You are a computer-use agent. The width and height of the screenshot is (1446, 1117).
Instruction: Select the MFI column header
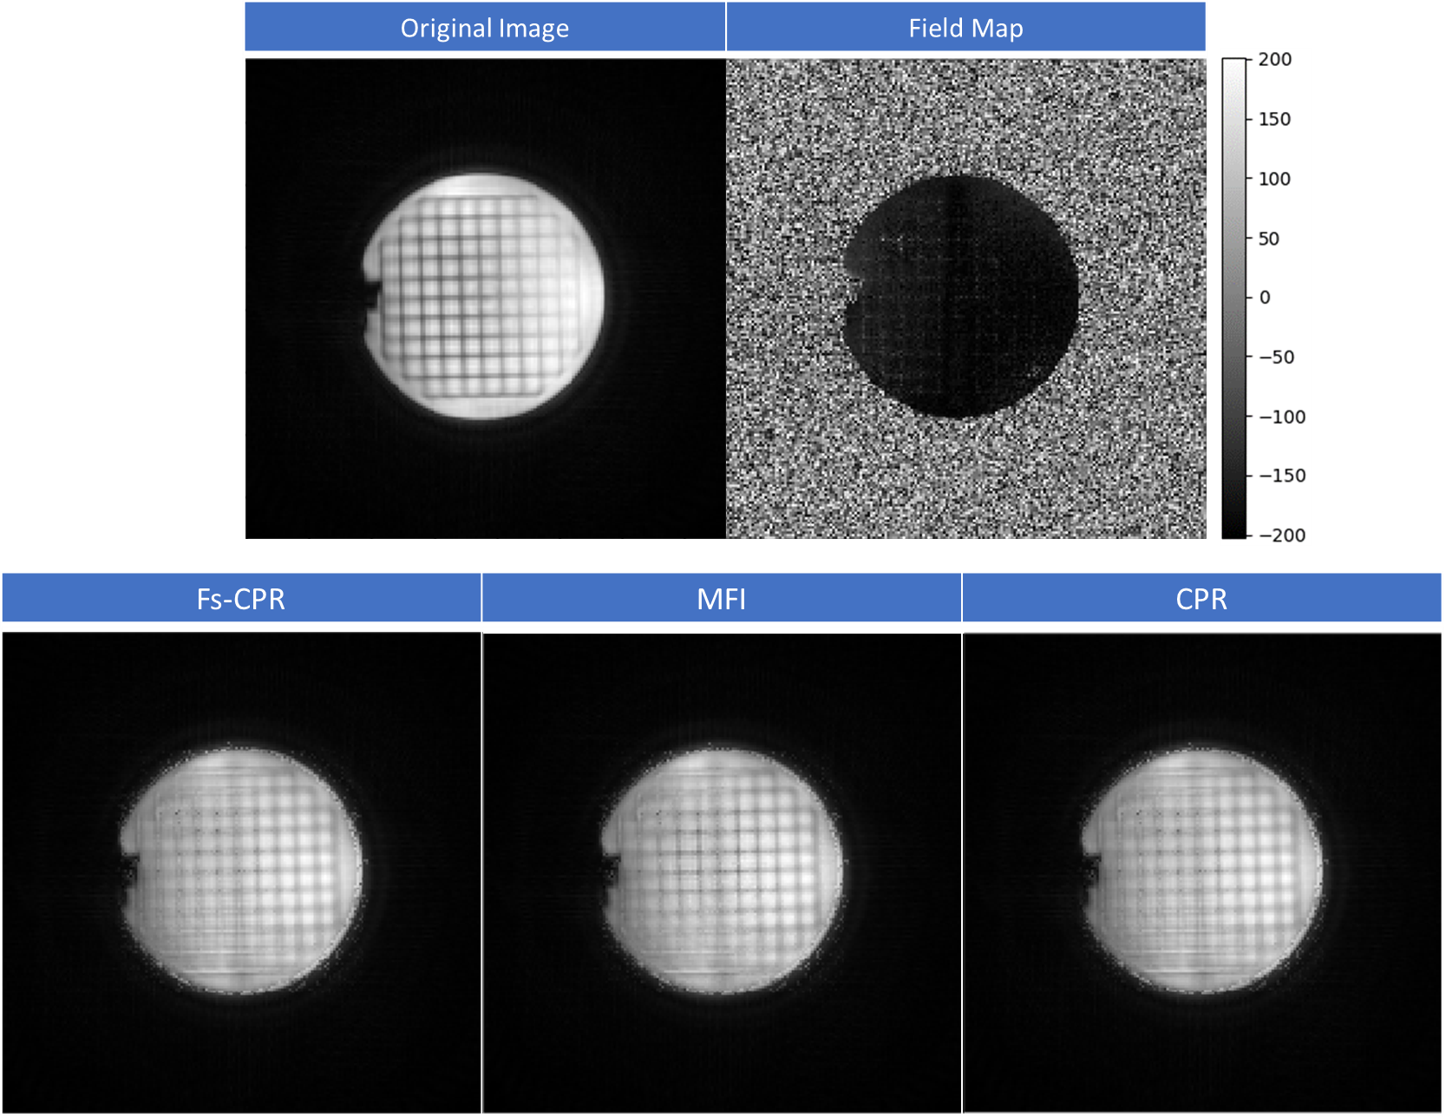(x=721, y=599)
